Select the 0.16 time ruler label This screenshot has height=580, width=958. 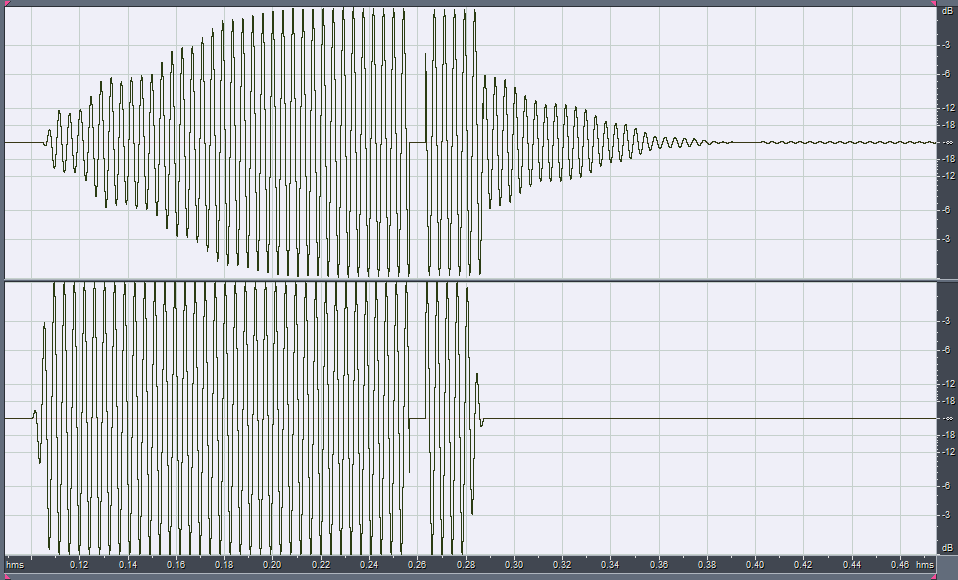coord(176,565)
